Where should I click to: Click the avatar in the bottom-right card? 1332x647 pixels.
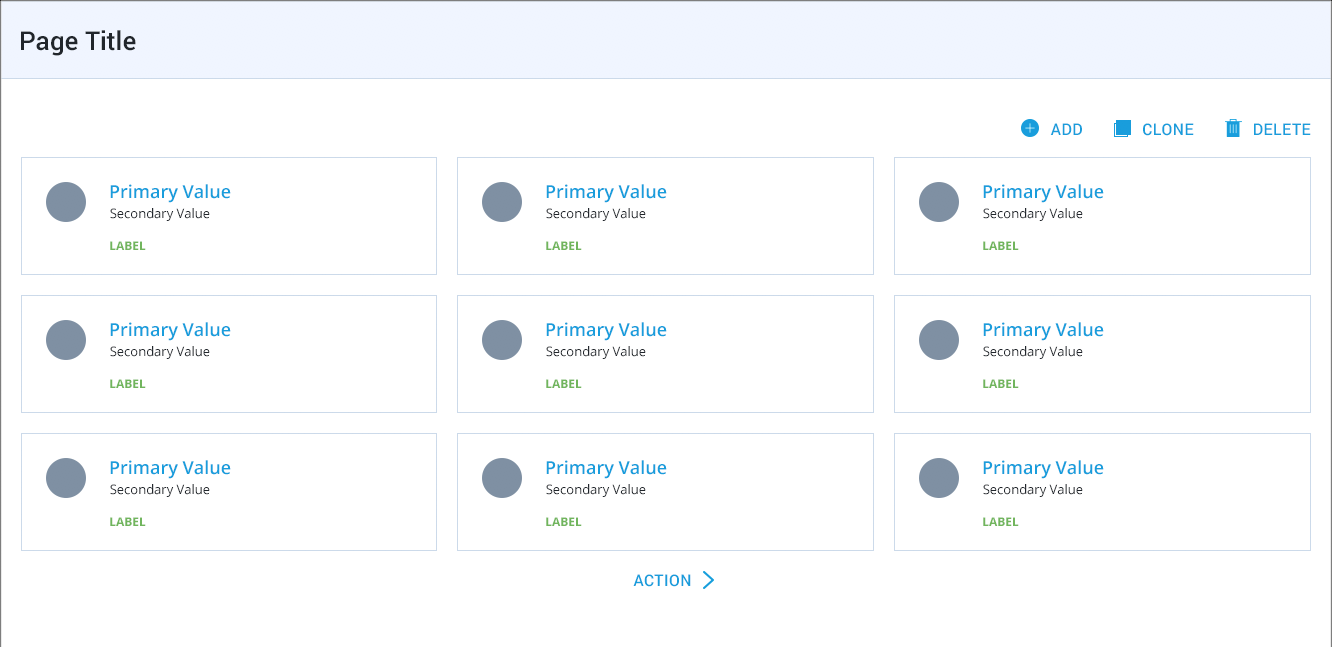tap(939, 477)
